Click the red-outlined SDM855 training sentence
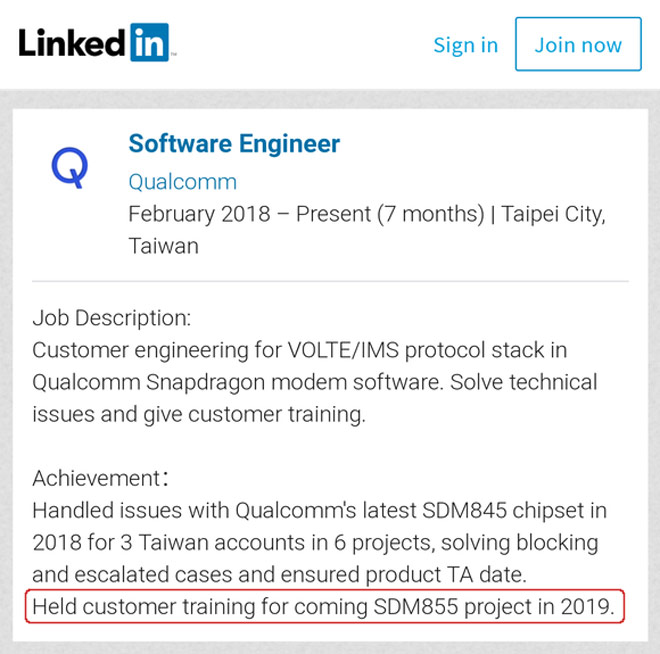The width and height of the screenshot is (660, 654). (x=324, y=606)
